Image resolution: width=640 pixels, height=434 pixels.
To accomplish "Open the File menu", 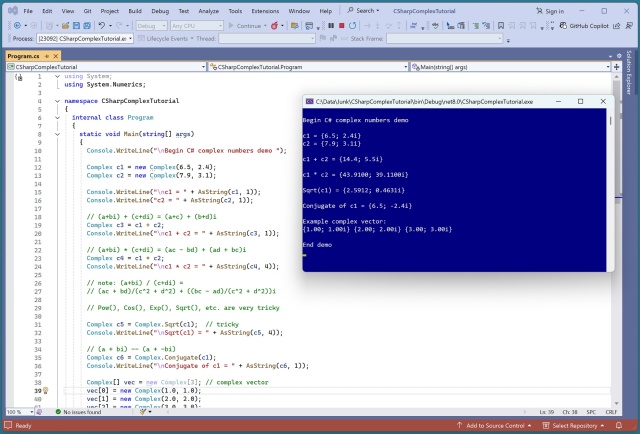I will coord(28,11).
